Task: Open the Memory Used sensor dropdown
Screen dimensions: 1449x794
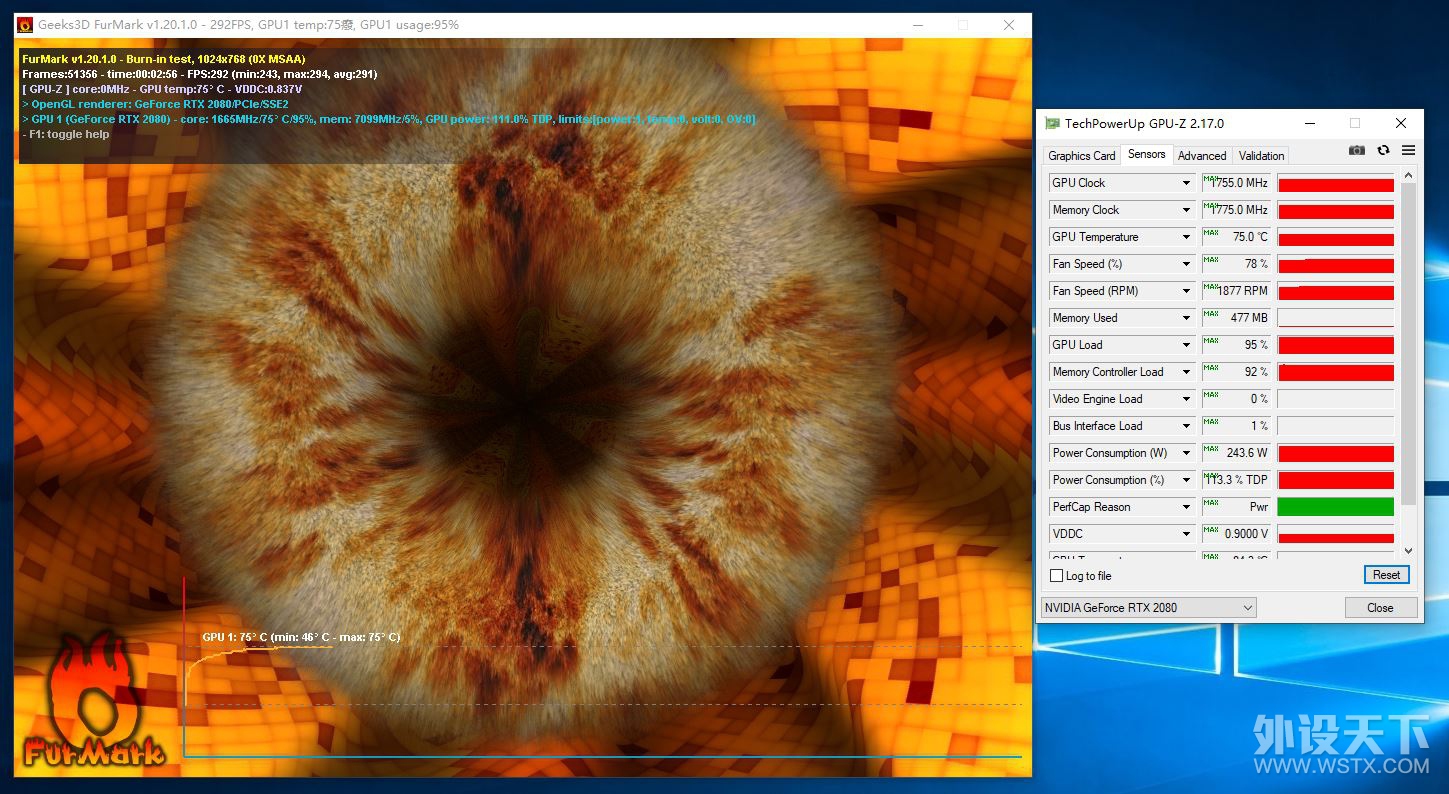Action: point(1187,318)
